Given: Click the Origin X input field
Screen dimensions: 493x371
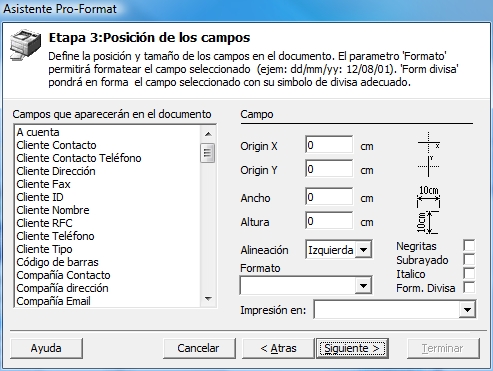Looking at the screenshot, I should click(x=329, y=145).
